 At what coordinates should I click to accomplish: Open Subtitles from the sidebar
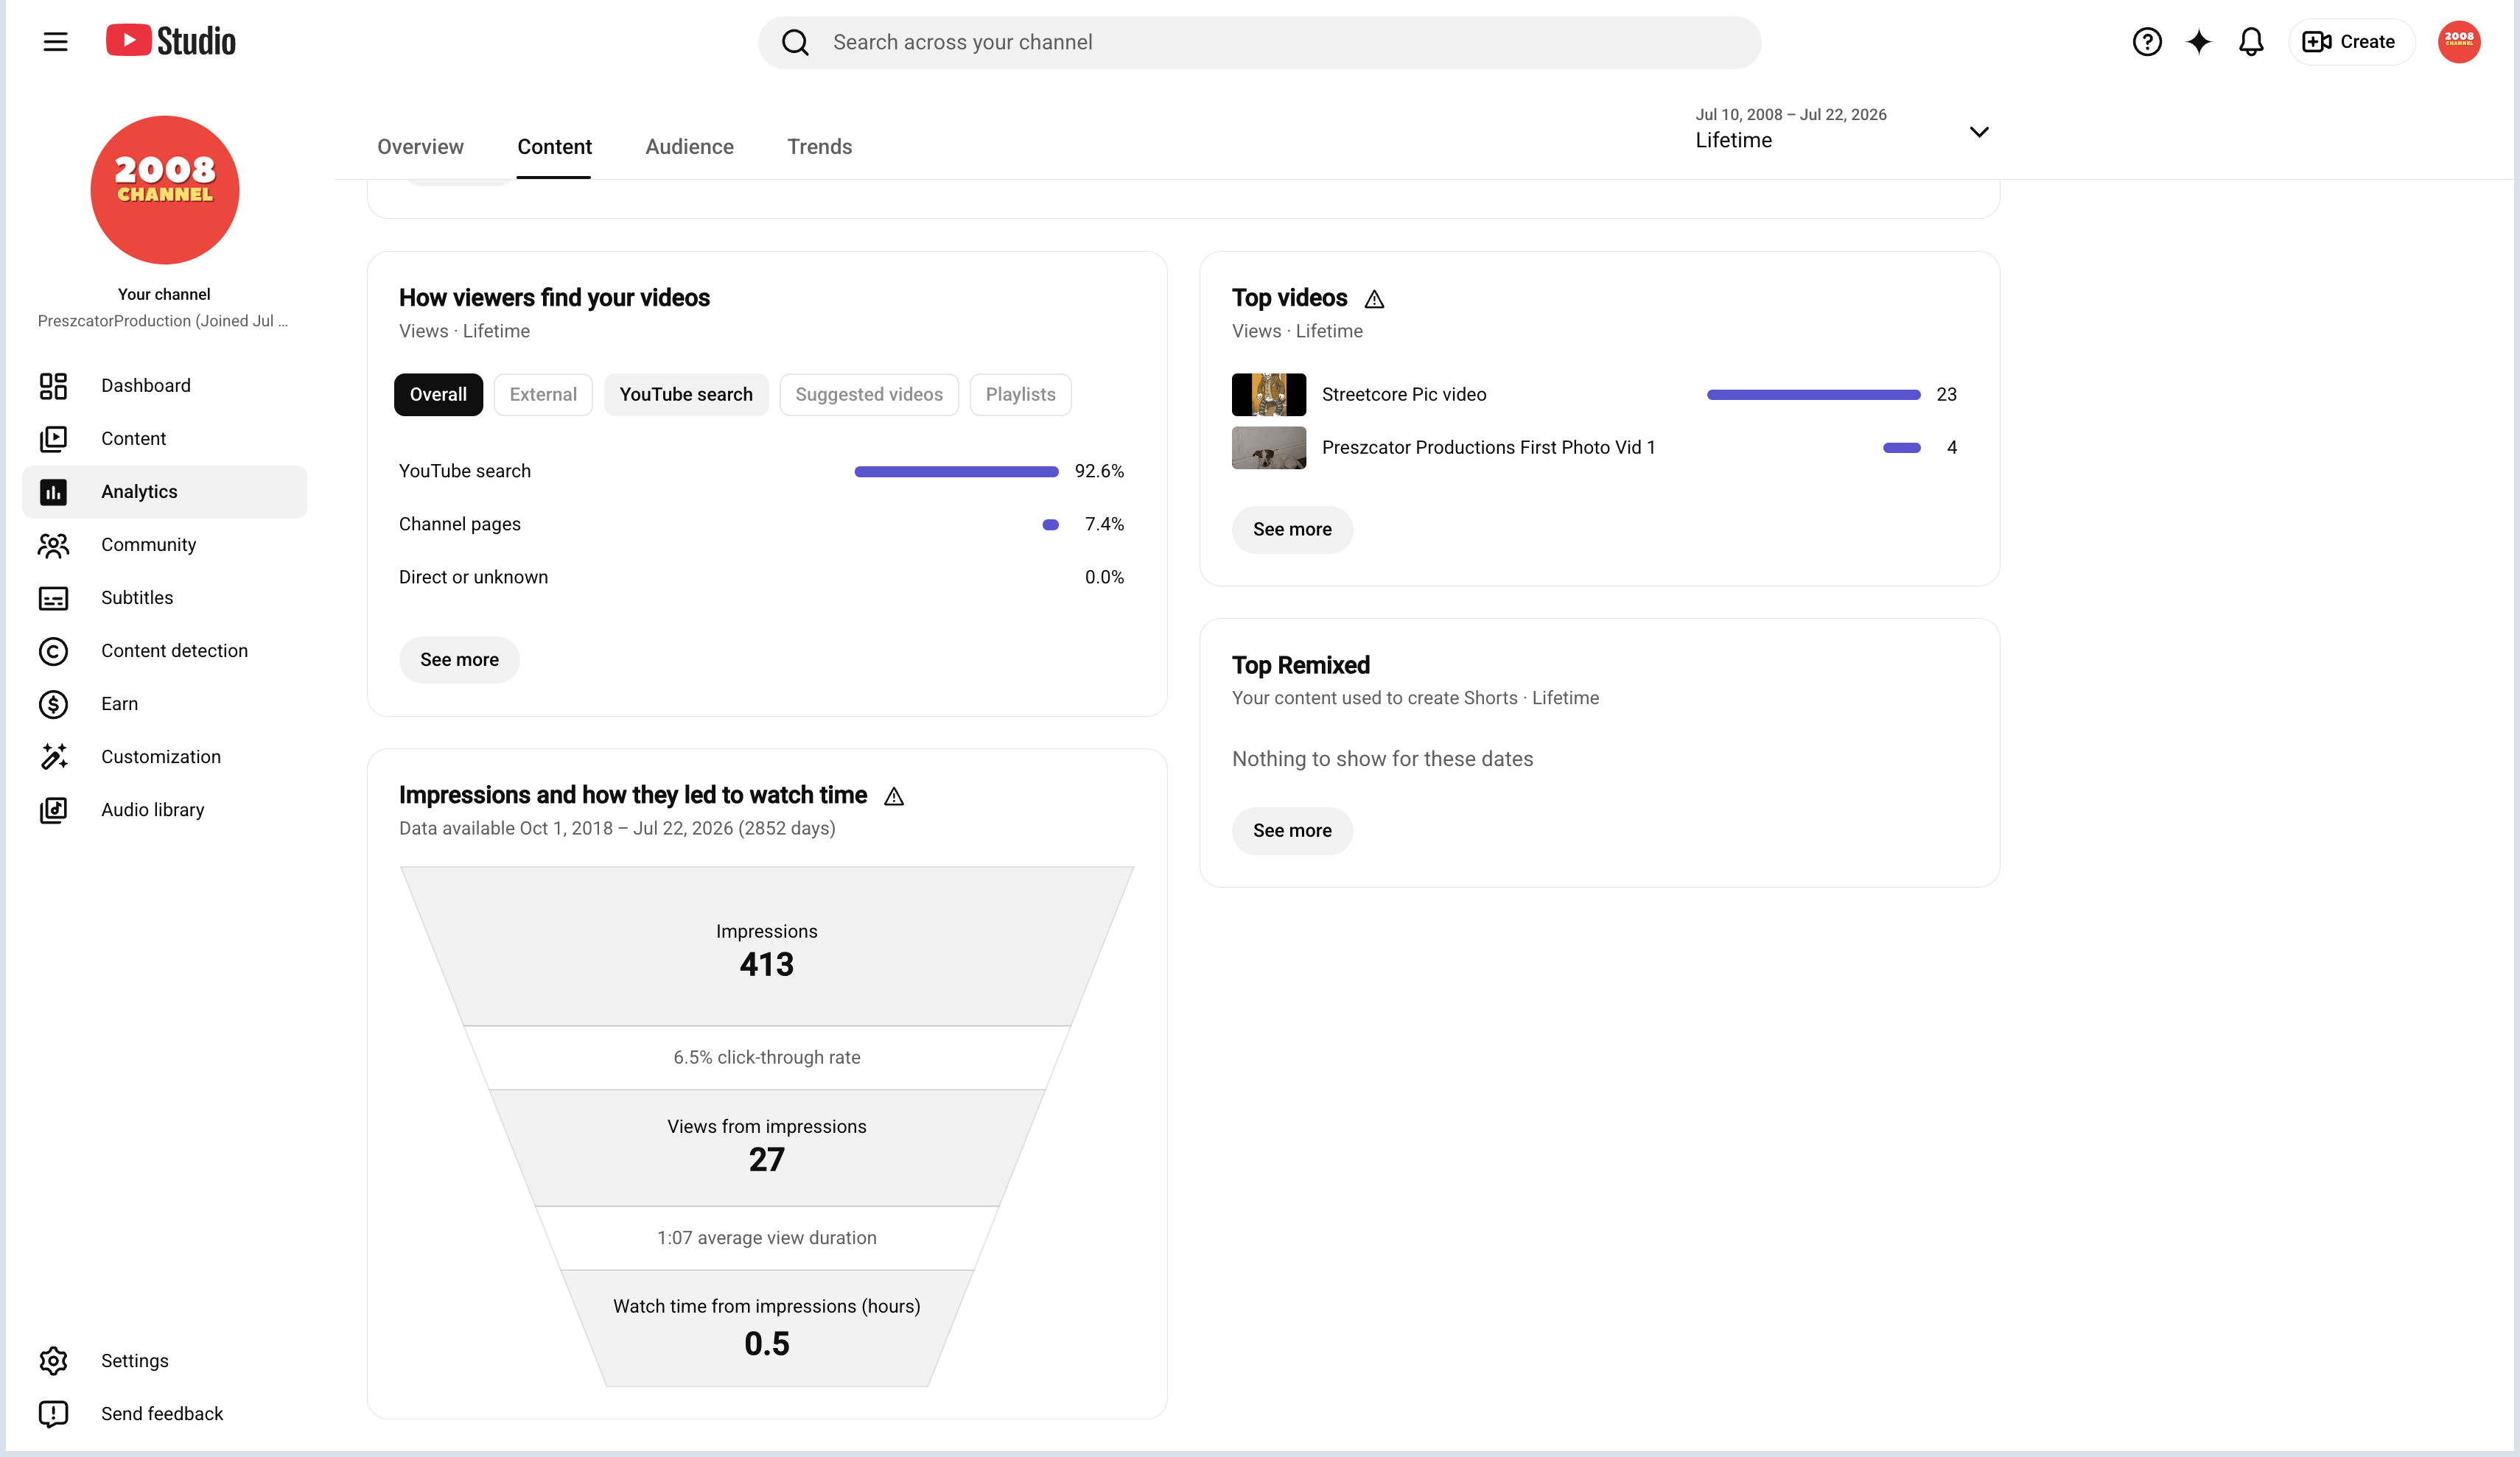pos(164,598)
